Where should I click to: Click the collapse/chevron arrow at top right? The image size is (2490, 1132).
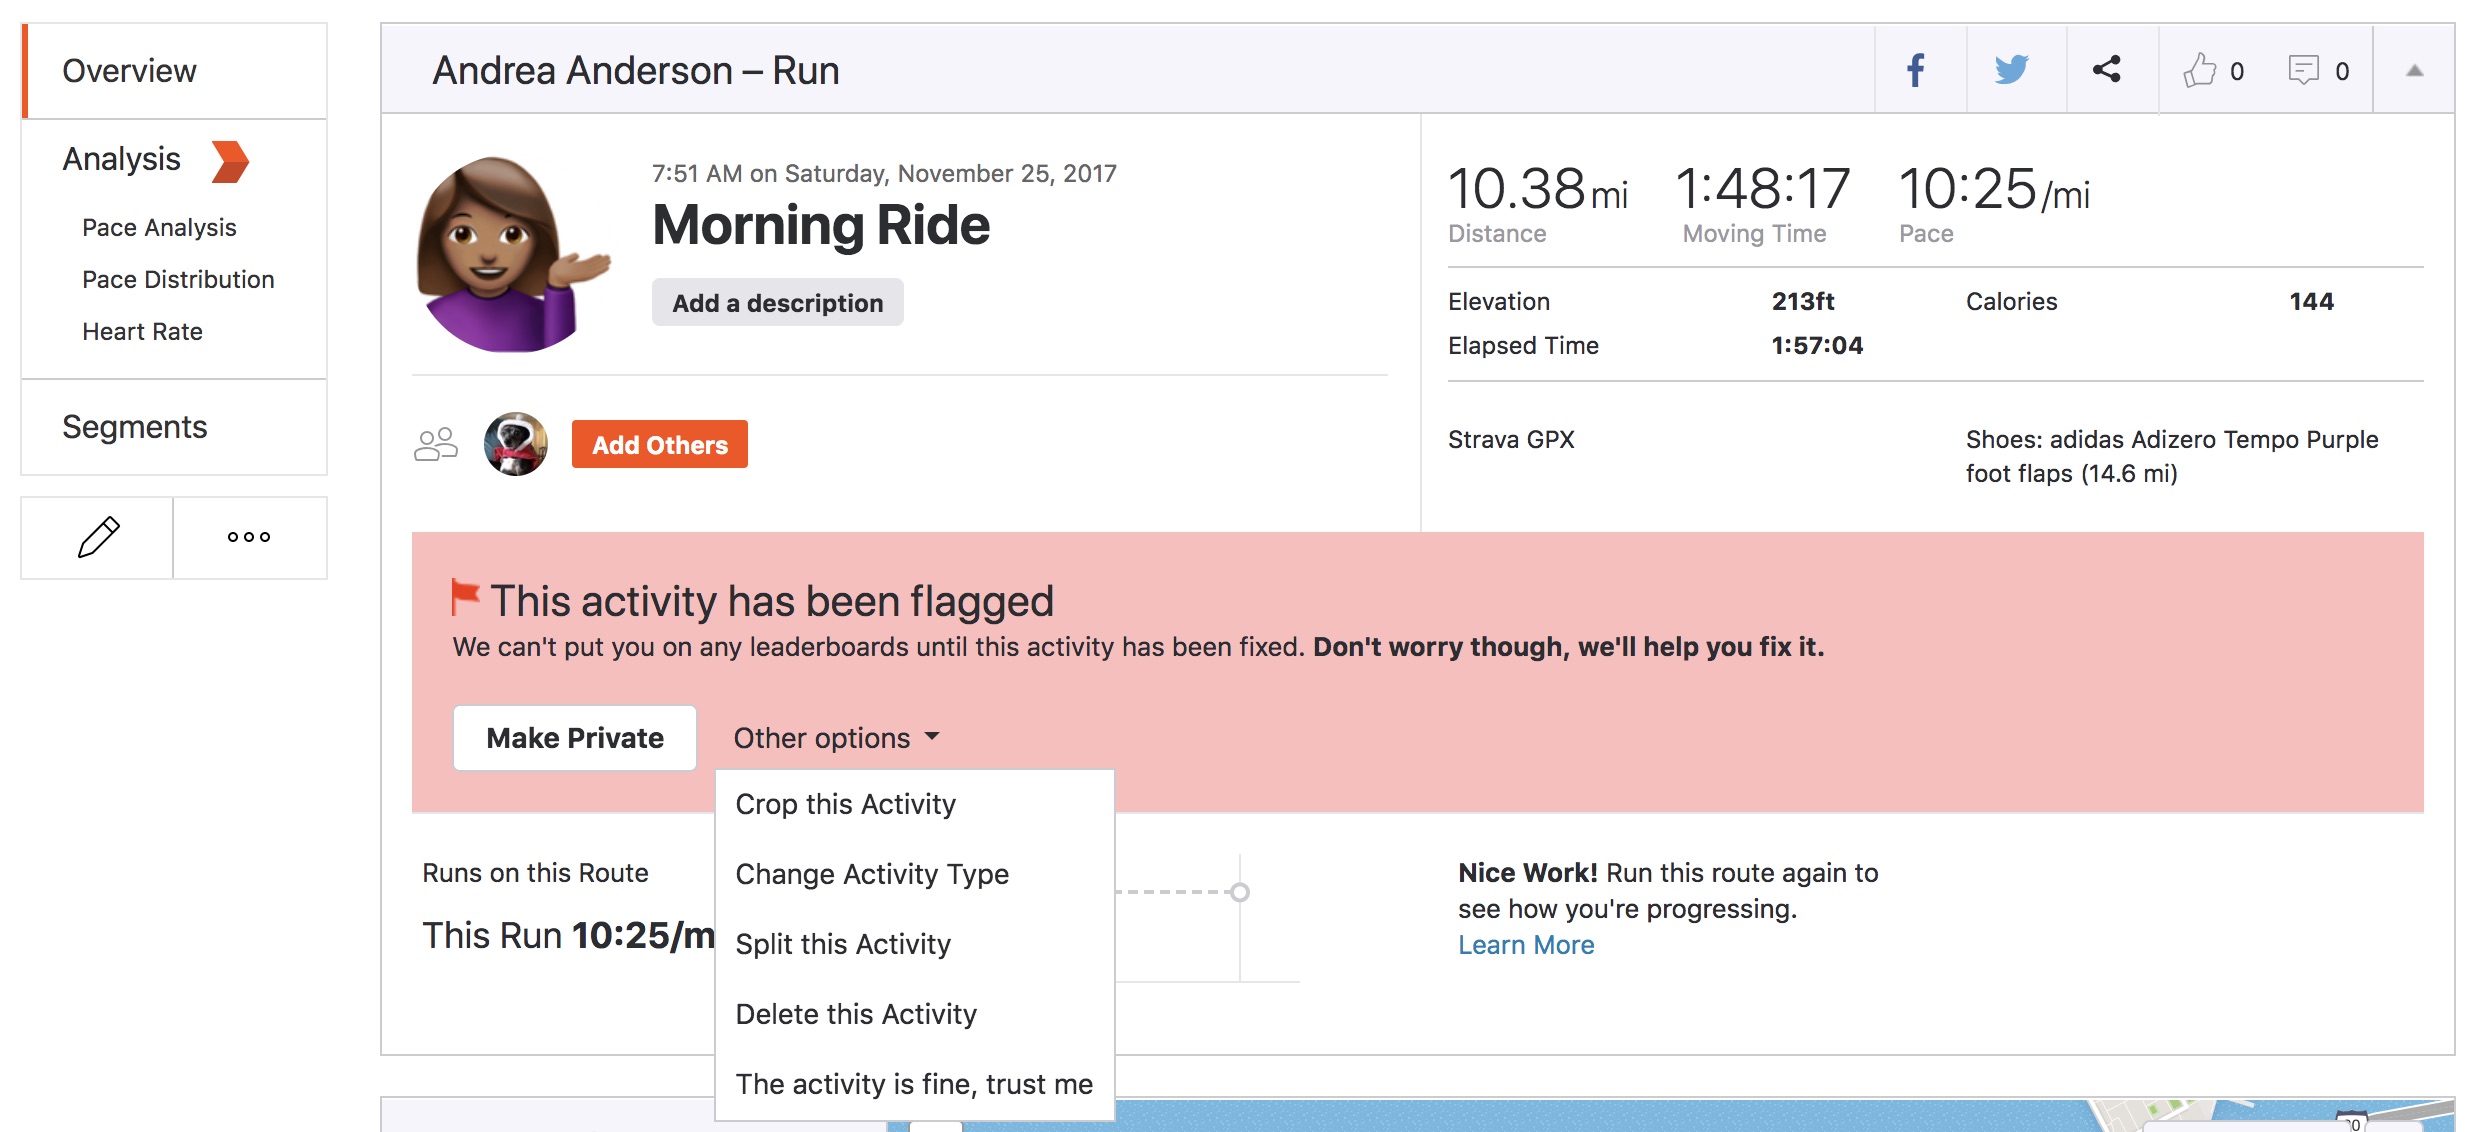[2417, 68]
